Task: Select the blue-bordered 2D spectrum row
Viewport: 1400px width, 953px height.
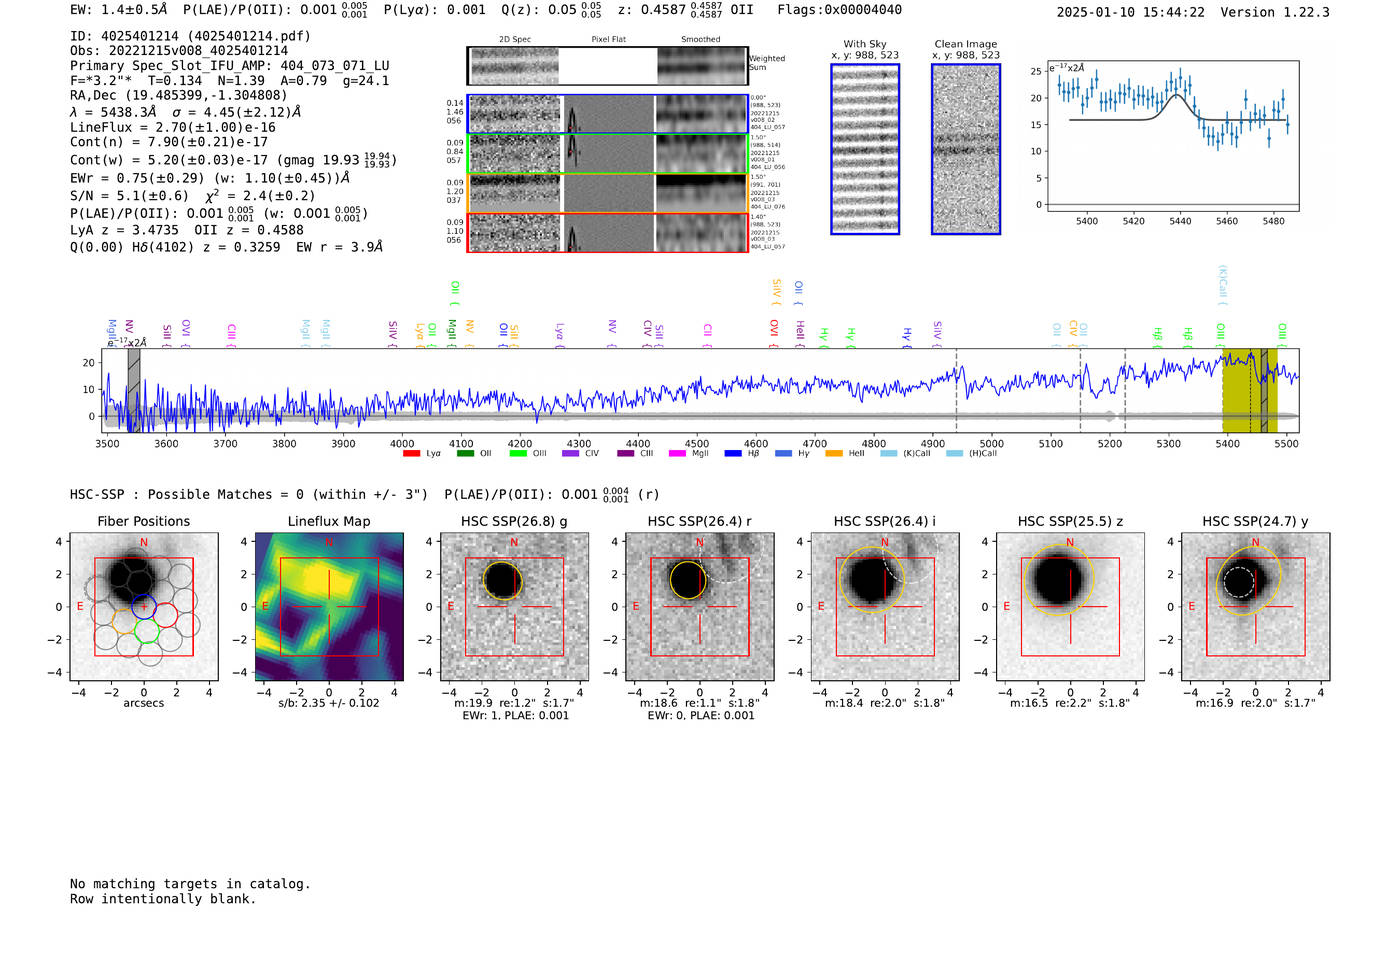Action: point(608,114)
